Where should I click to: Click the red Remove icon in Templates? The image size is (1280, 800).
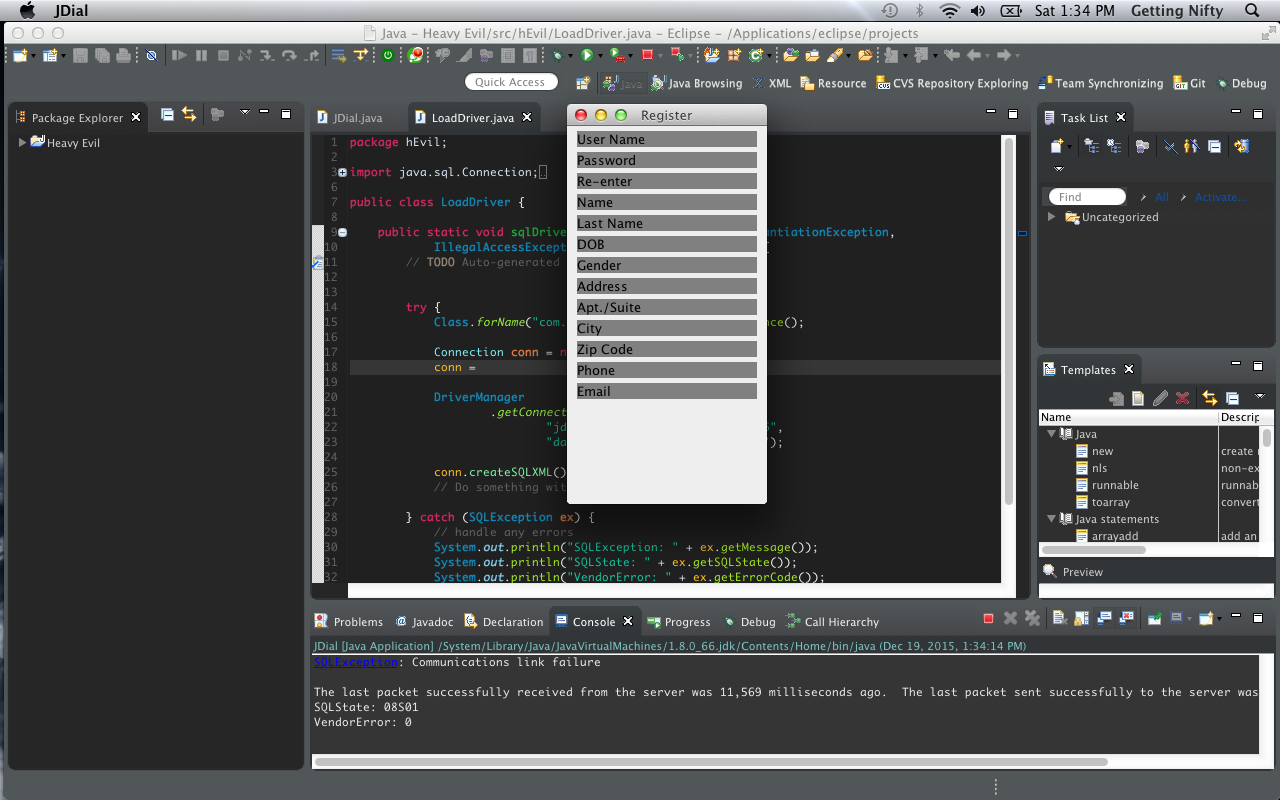tap(1182, 398)
